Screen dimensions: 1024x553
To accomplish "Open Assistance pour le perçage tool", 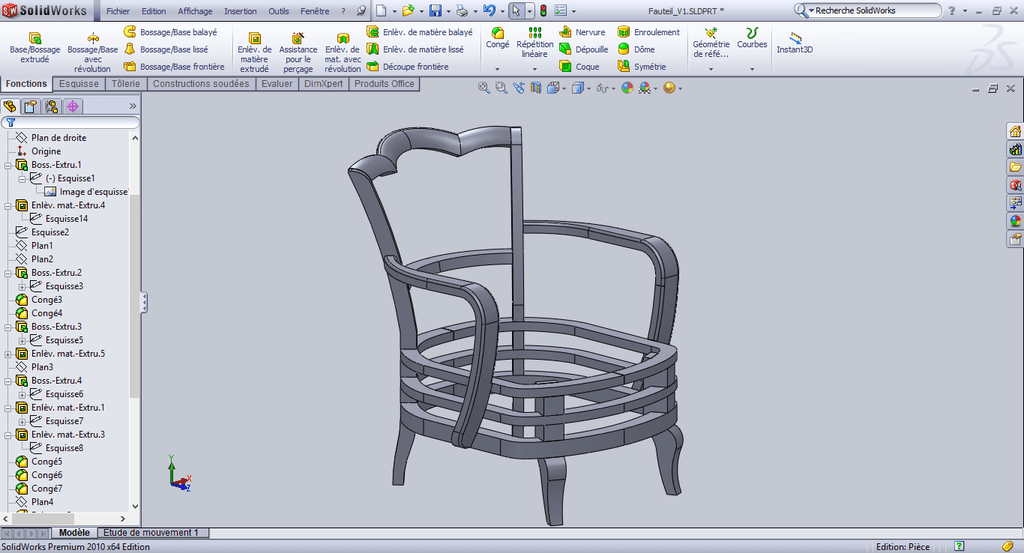I will (x=298, y=52).
